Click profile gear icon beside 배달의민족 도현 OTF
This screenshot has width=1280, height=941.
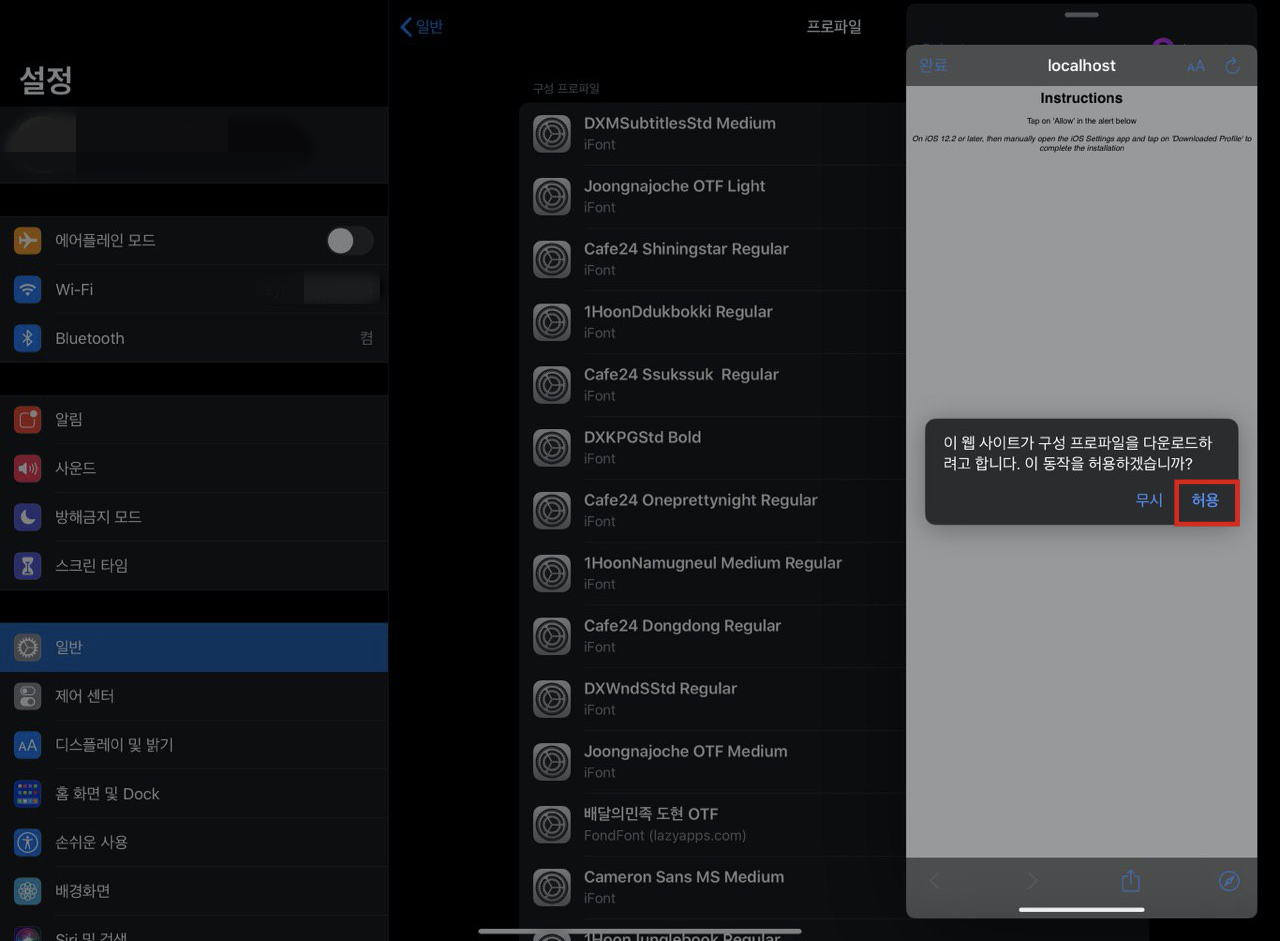pyautogui.click(x=552, y=825)
